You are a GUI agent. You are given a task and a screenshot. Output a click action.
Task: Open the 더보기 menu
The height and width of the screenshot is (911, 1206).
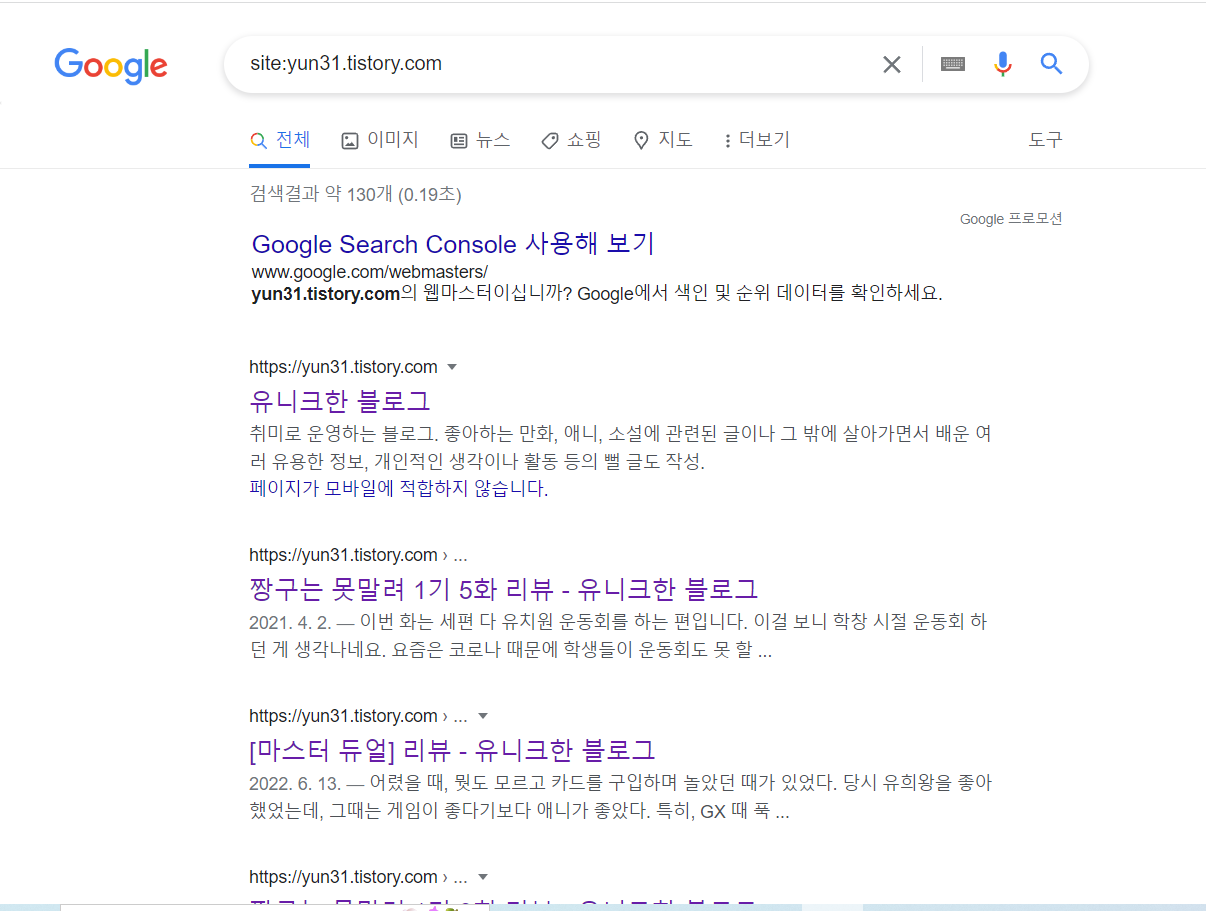point(756,140)
